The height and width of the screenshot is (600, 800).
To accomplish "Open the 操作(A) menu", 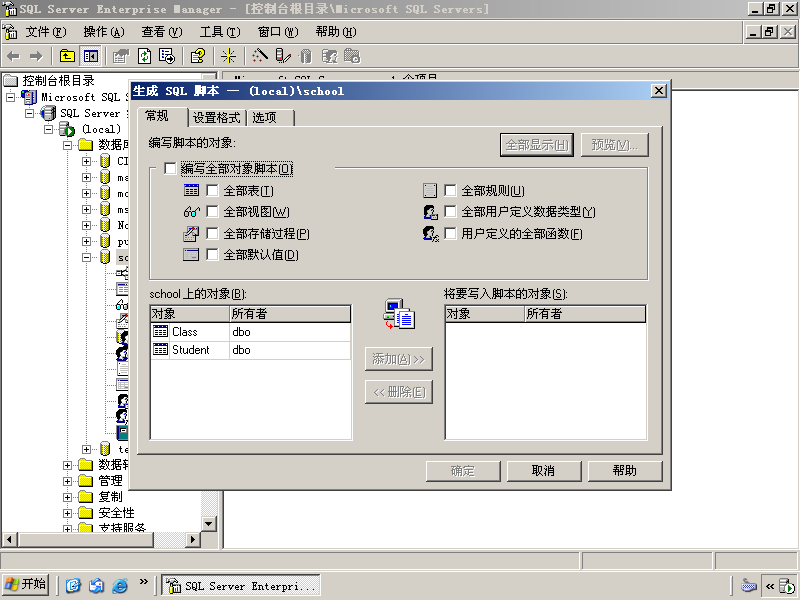I will point(104,32).
